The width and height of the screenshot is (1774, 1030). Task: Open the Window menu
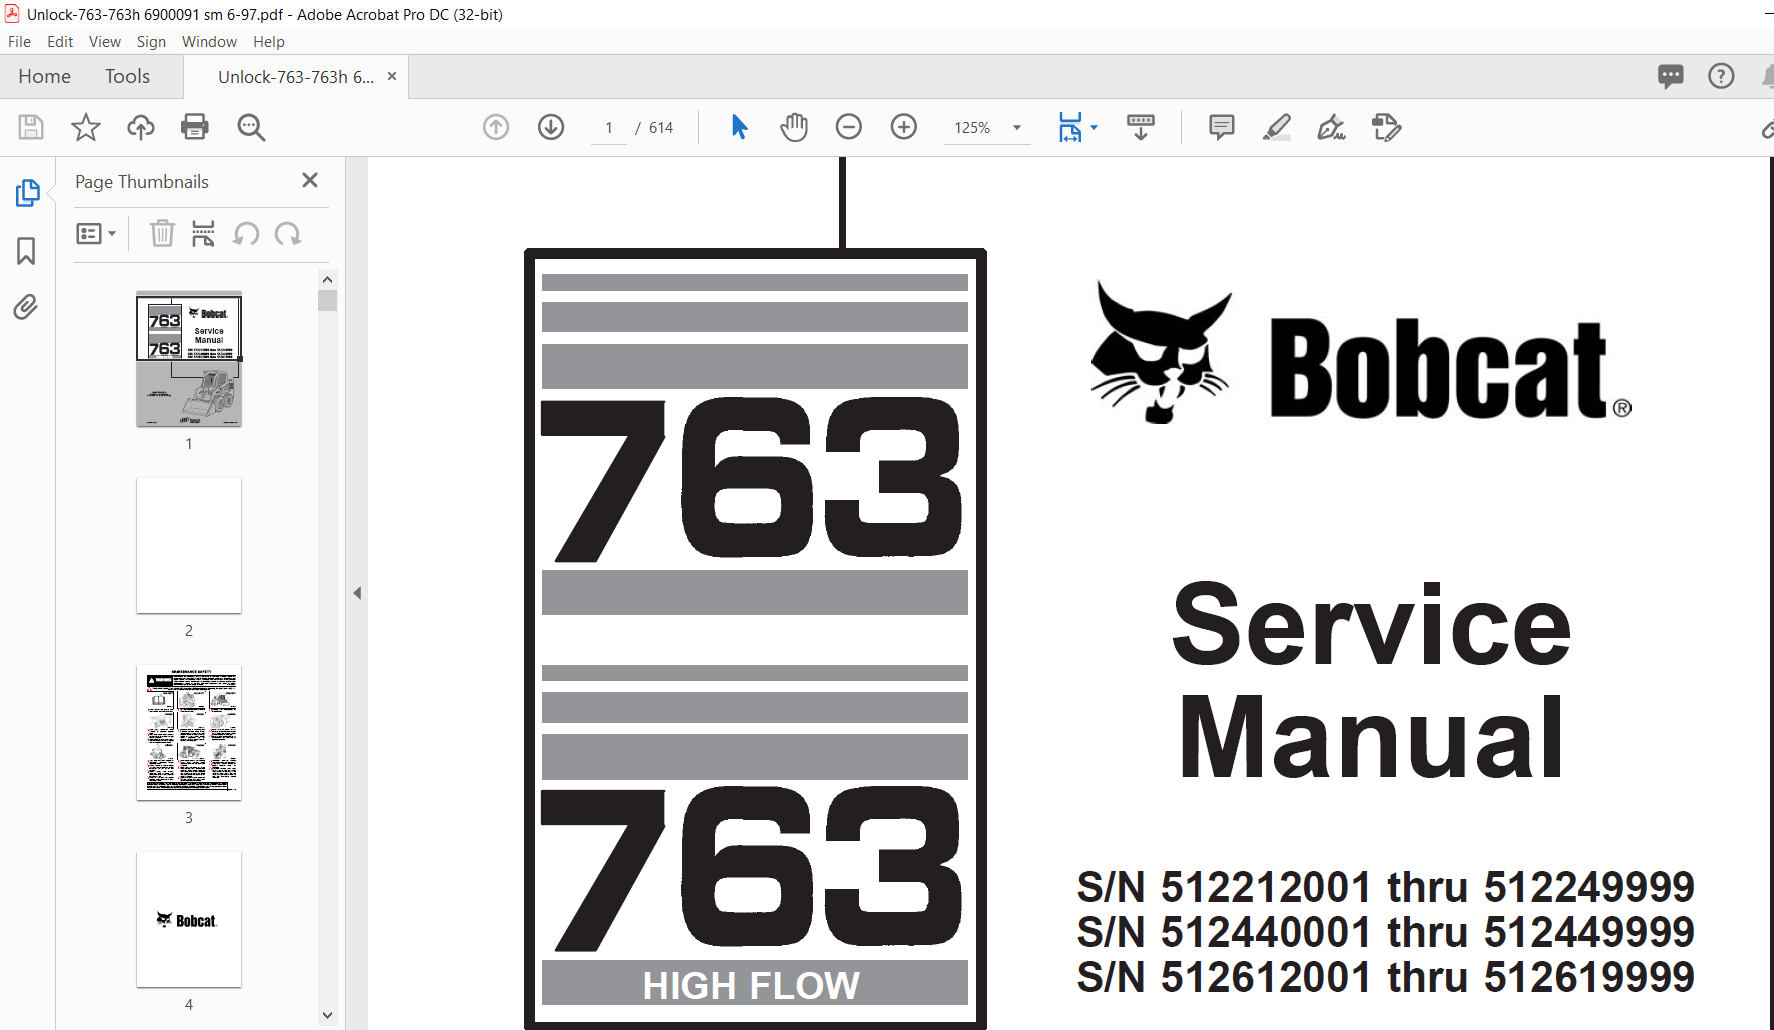209,42
